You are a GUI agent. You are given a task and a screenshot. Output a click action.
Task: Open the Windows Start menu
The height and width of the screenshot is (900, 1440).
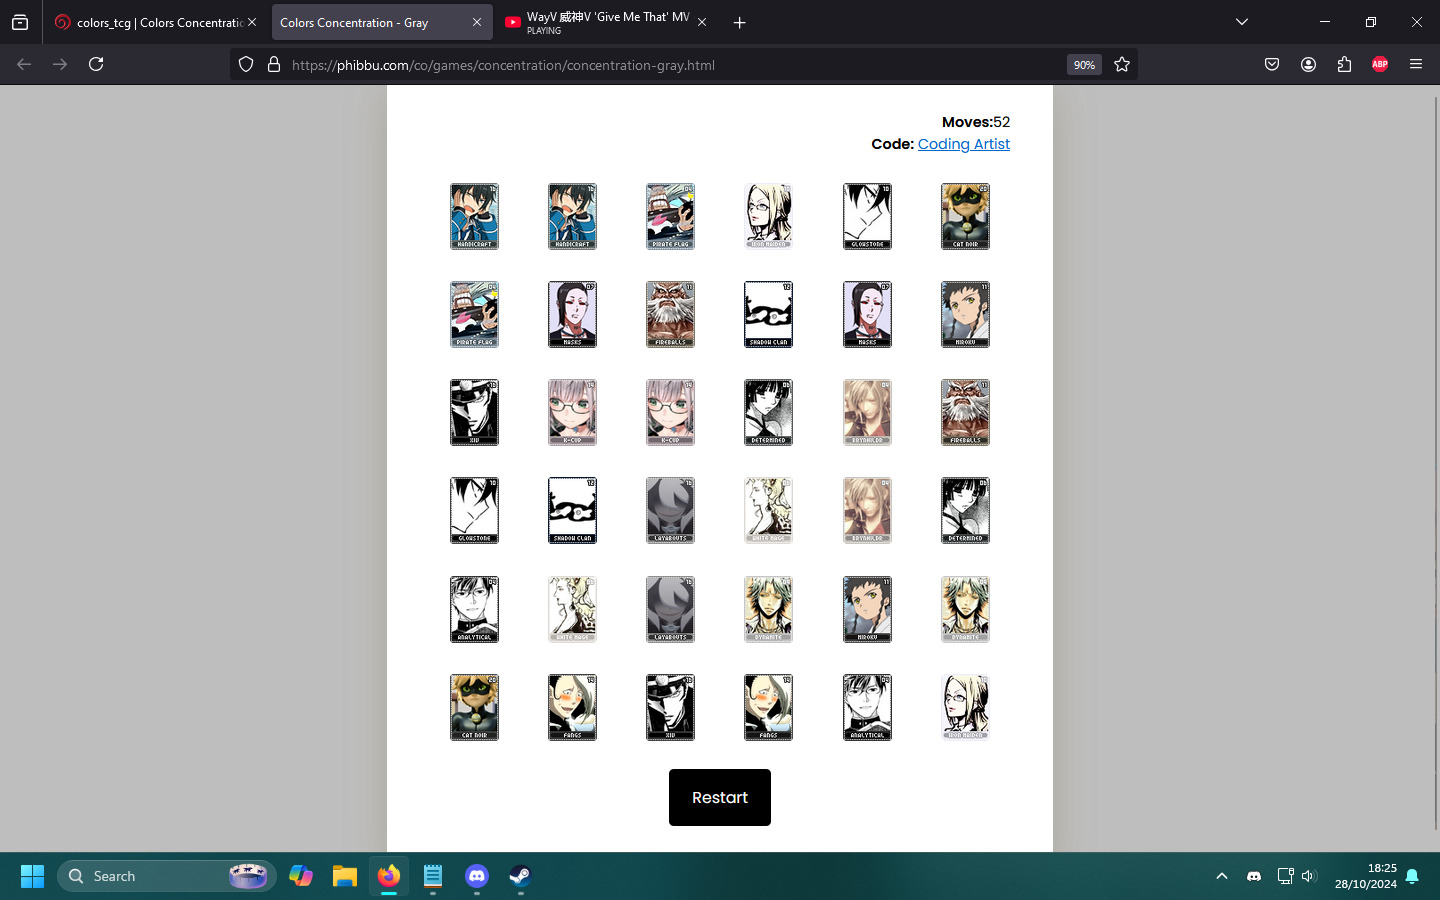[x=32, y=876]
